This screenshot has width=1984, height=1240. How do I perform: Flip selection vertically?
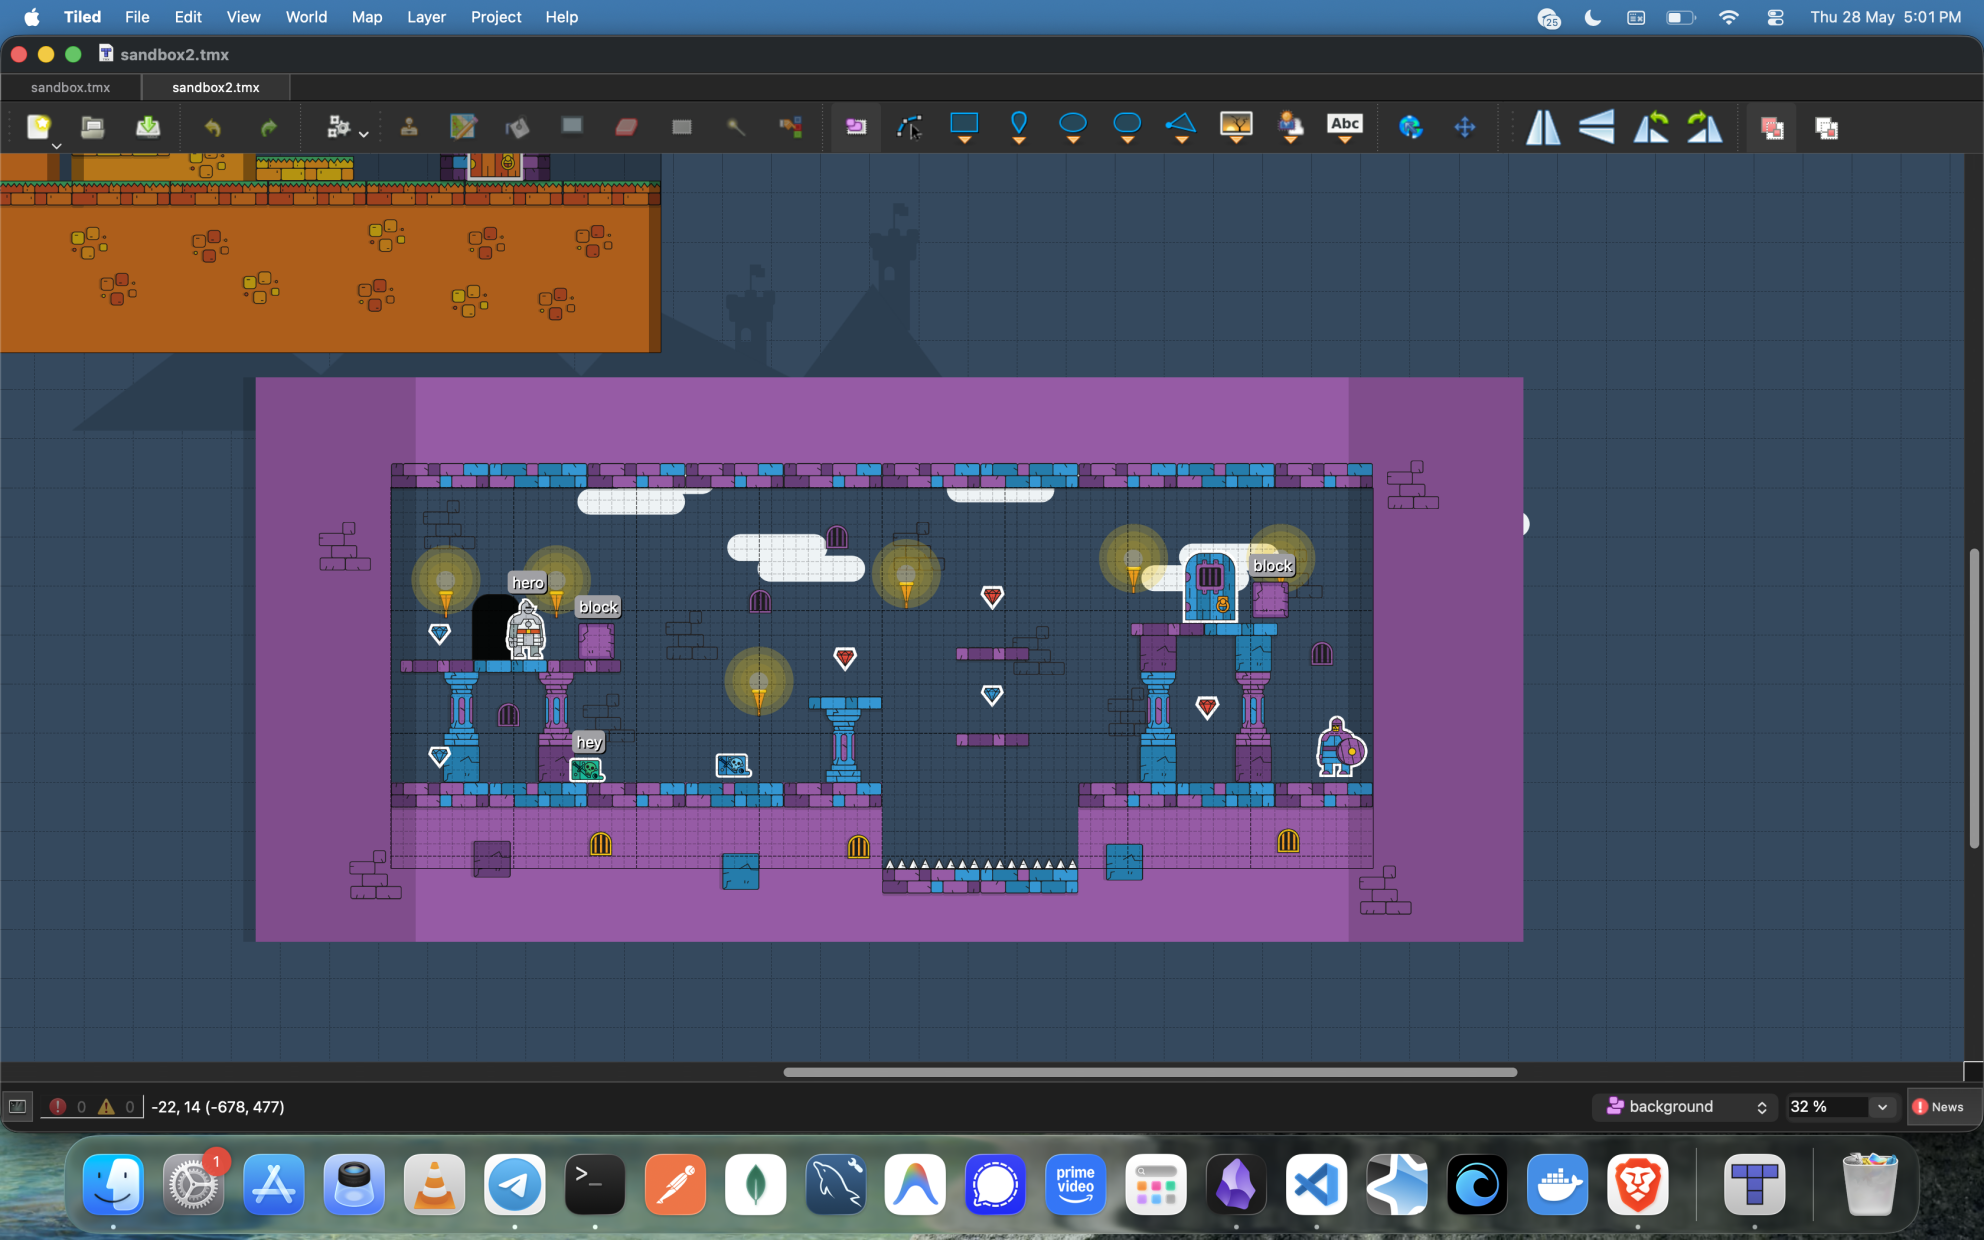click(1597, 127)
